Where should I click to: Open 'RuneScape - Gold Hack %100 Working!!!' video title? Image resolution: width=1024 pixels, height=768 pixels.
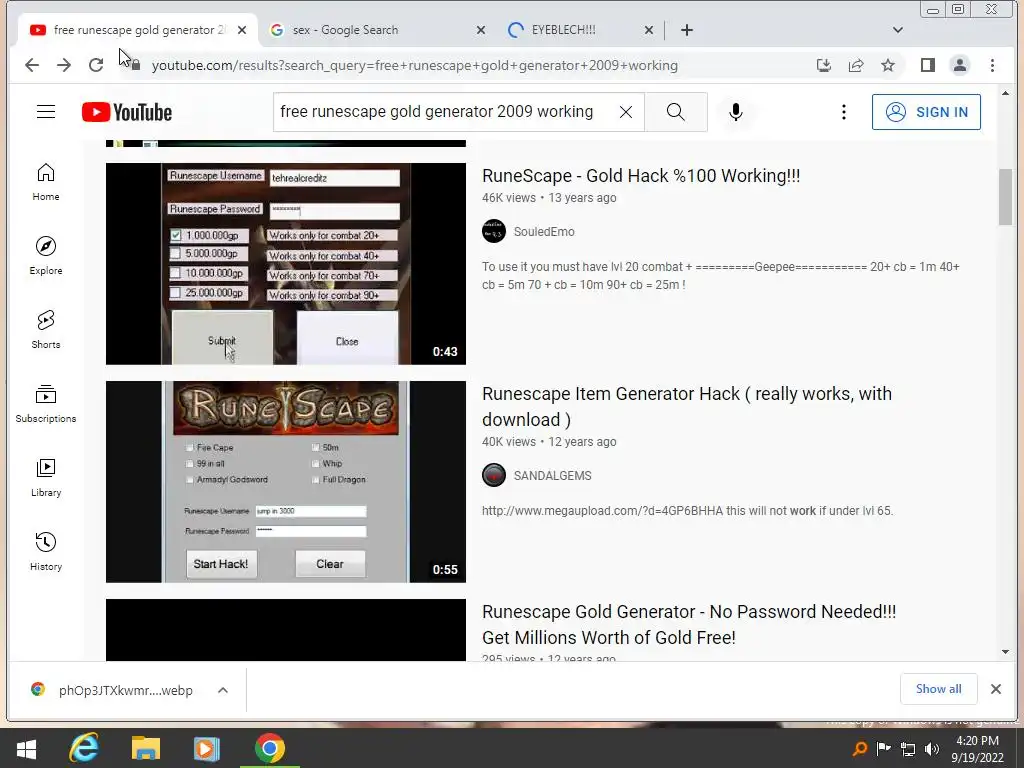pos(641,176)
